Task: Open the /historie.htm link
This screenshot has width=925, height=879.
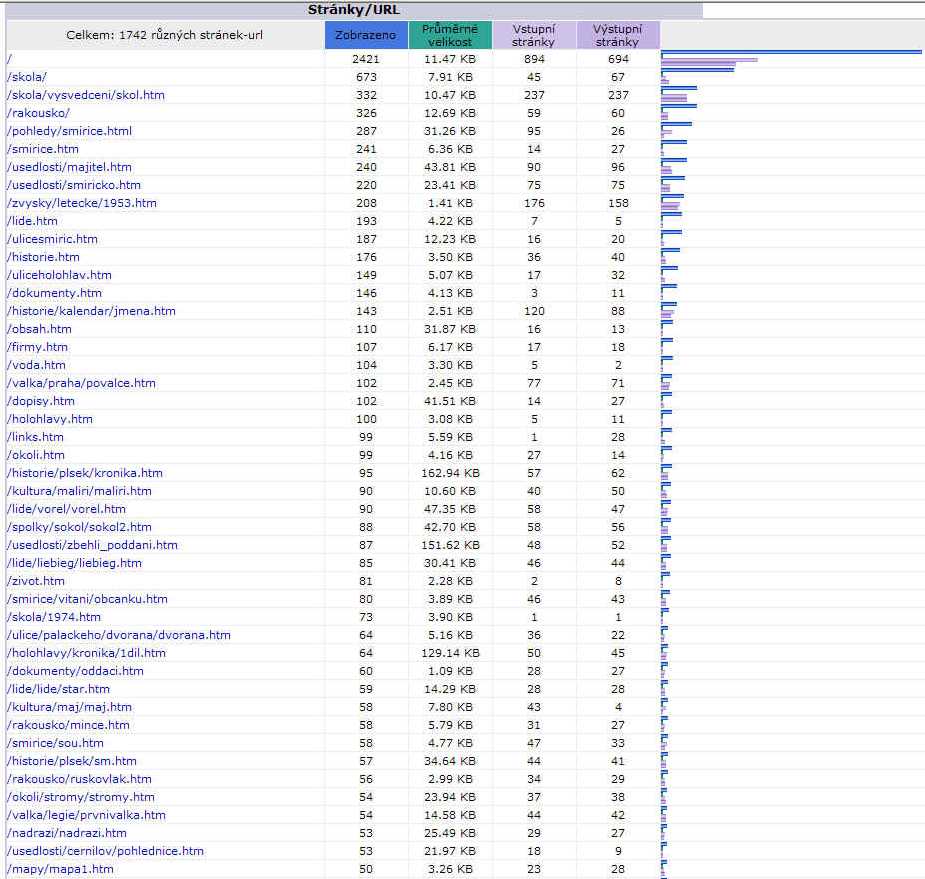Action: coord(43,257)
